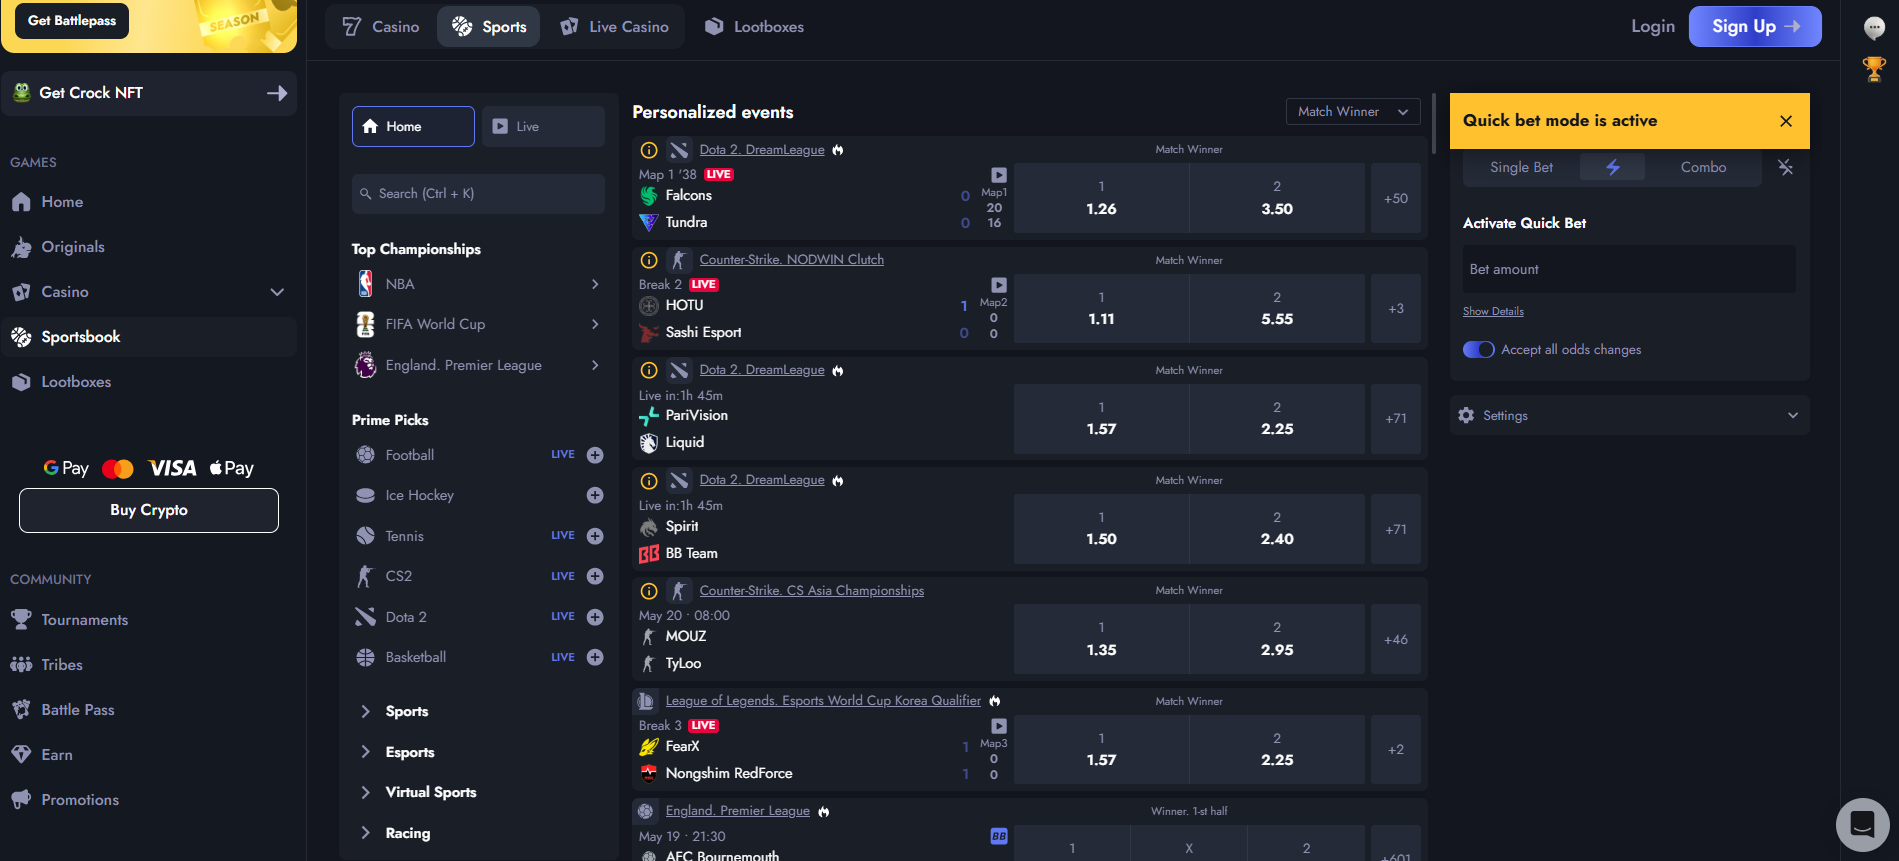Bet on Sashi Esport at odds 5.55
Image resolution: width=1899 pixels, height=861 pixels.
point(1277,308)
